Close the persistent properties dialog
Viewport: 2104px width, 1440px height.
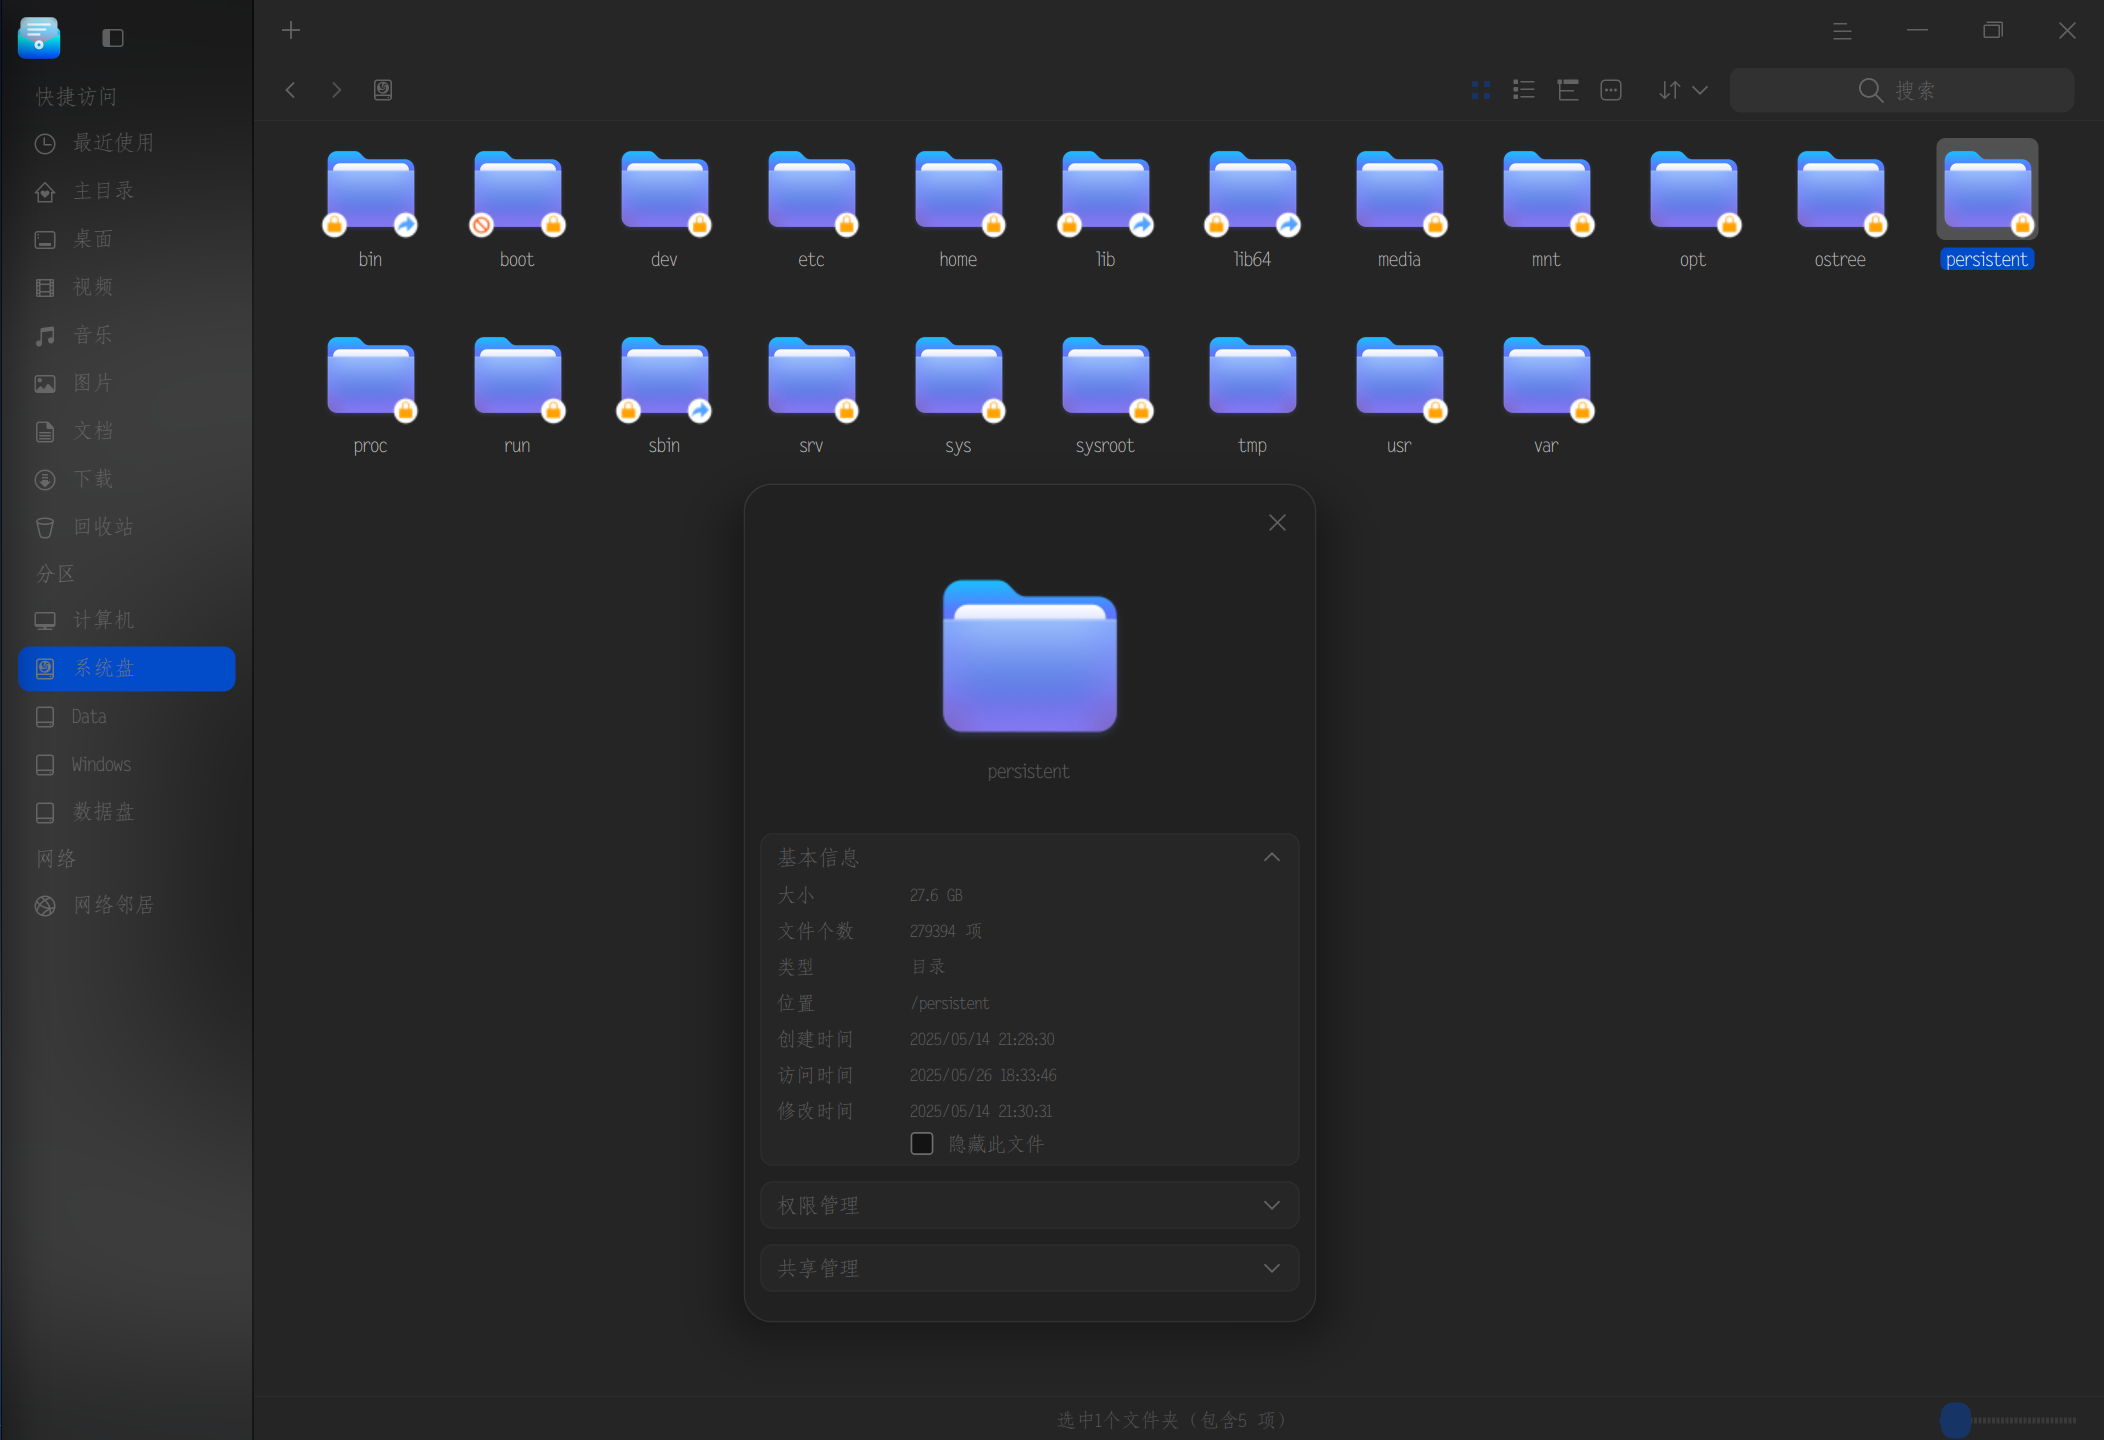tap(1277, 523)
